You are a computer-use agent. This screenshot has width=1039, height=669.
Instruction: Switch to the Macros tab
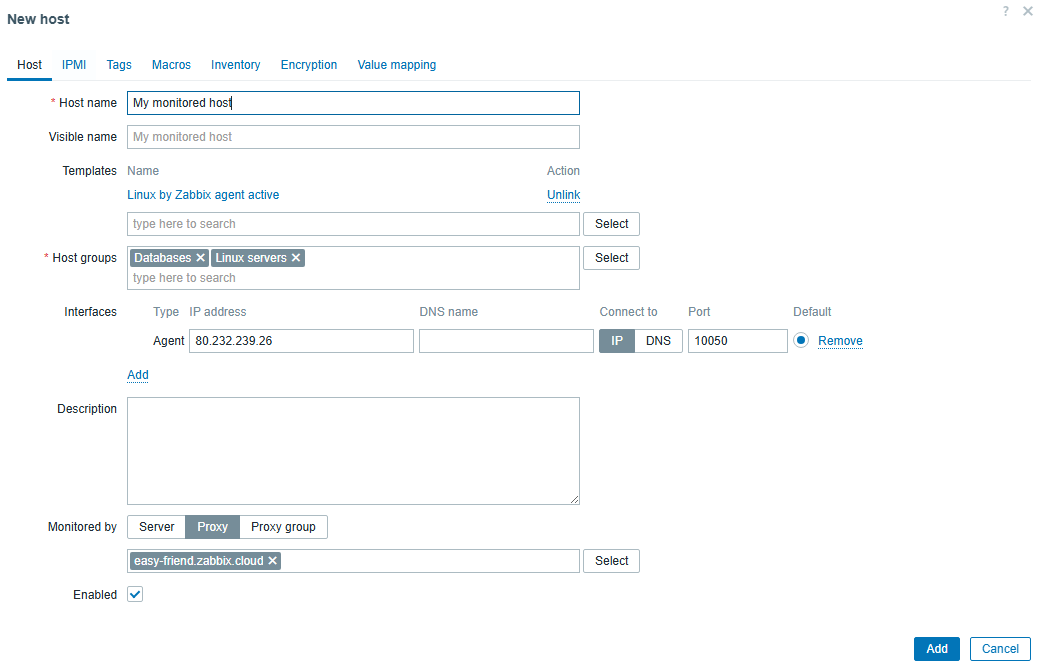pyautogui.click(x=171, y=65)
